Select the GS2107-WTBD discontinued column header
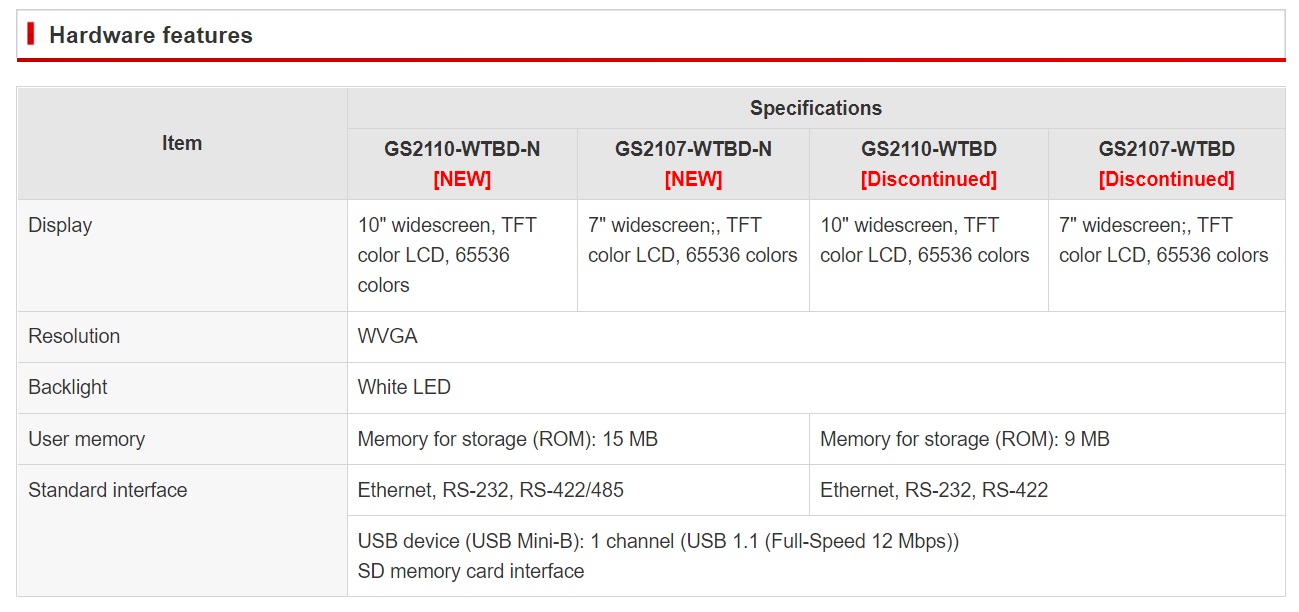 click(x=1167, y=164)
